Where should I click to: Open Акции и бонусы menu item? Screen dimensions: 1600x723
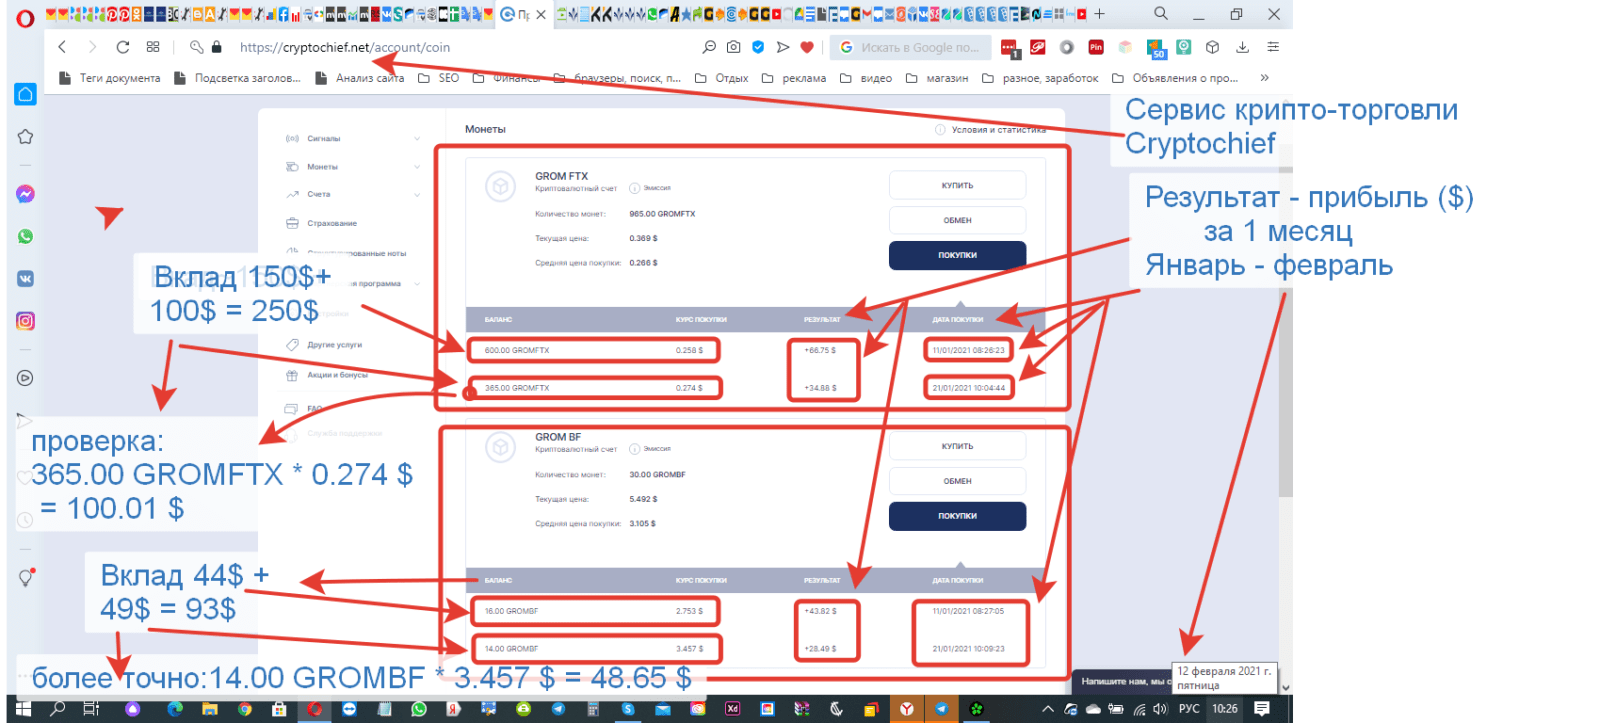(x=337, y=375)
